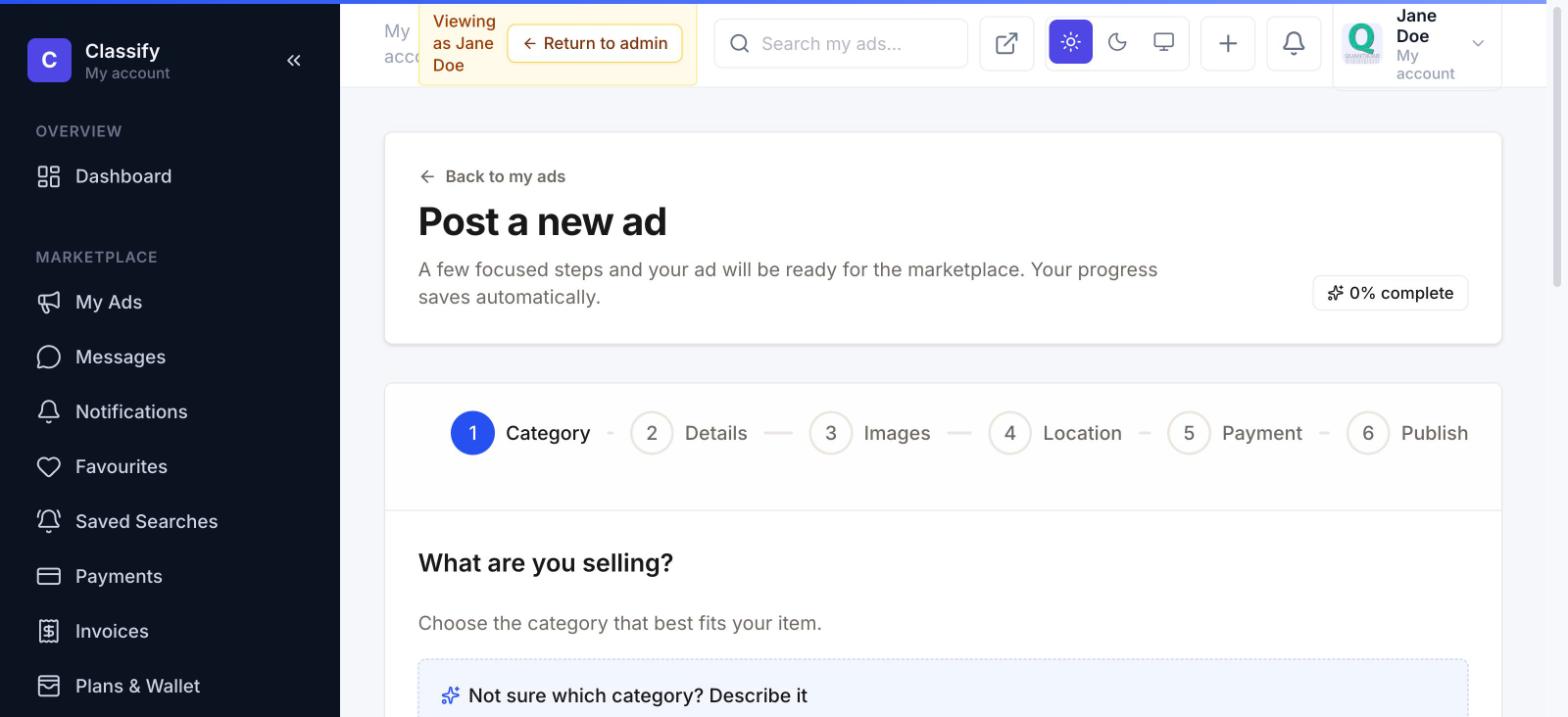Click "Not sure which category? Describe it"
Viewport: 1568px width, 717px height.
click(637, 696)
